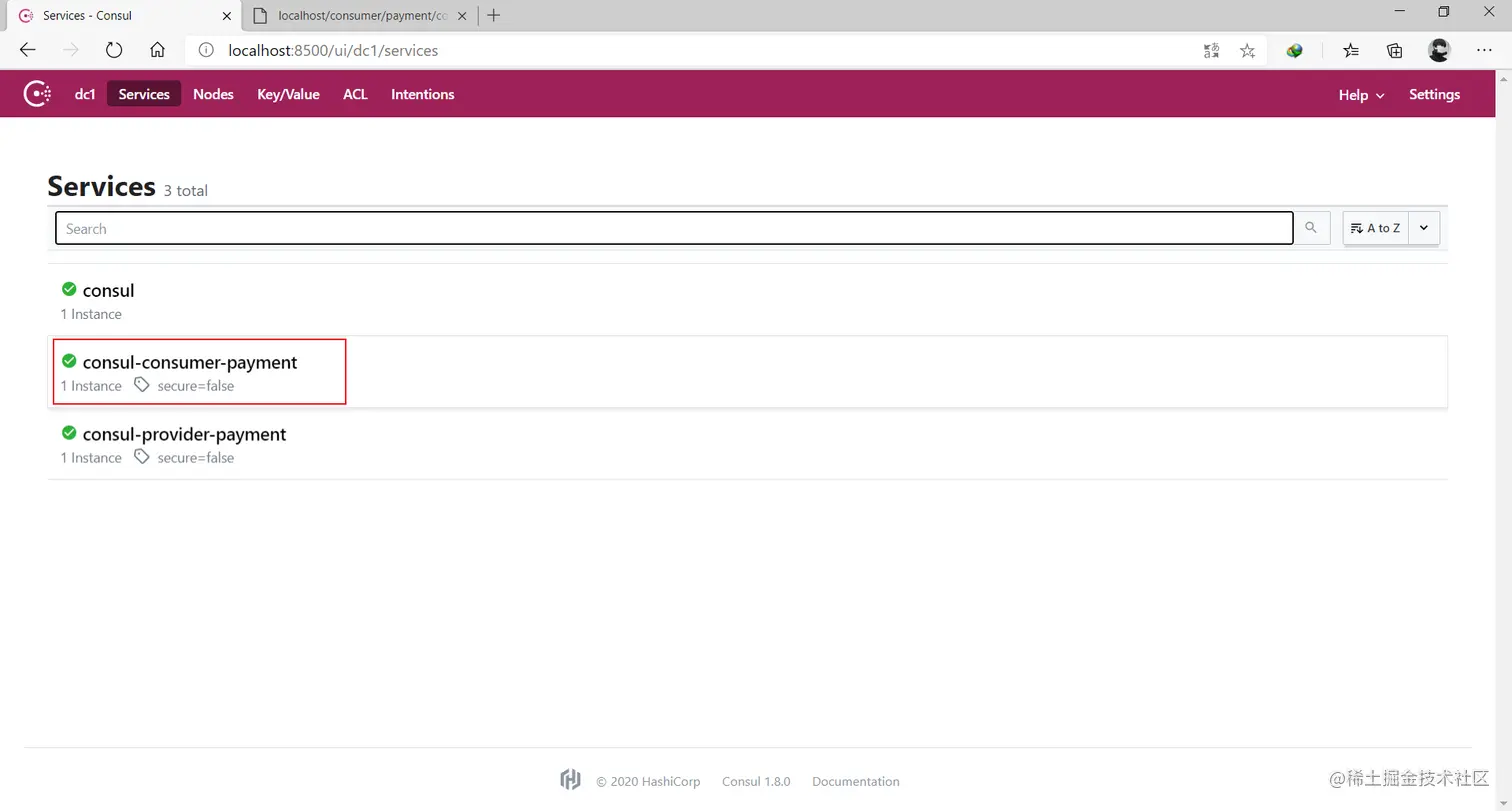Click the HashiCorp logo in the footer
The height and width of the screenshot is (811, 1512).
tap(570, 780)
